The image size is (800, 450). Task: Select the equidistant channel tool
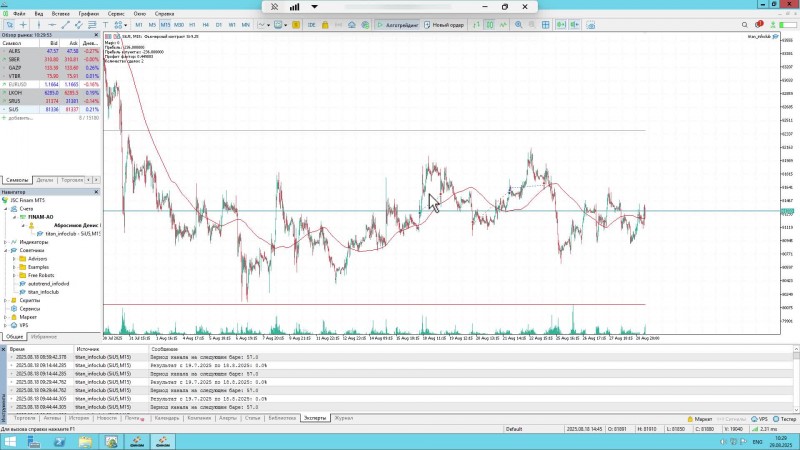[79, 24]
